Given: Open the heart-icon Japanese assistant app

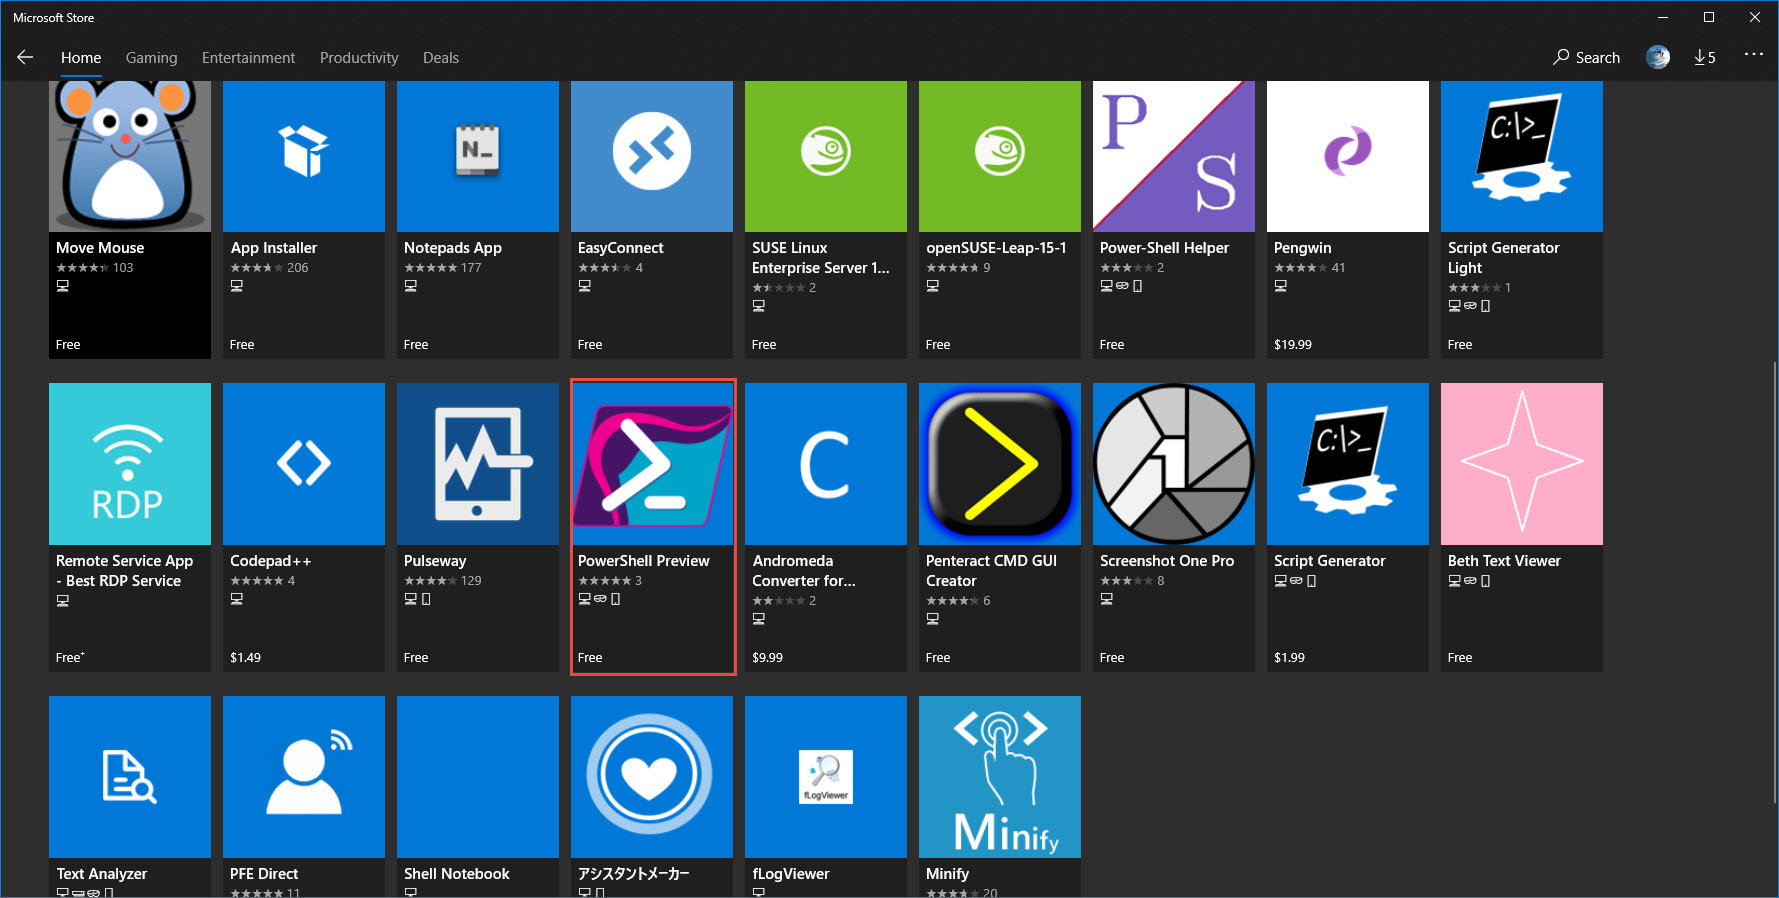Looking at the screenshot, I should tap(652, 777).
